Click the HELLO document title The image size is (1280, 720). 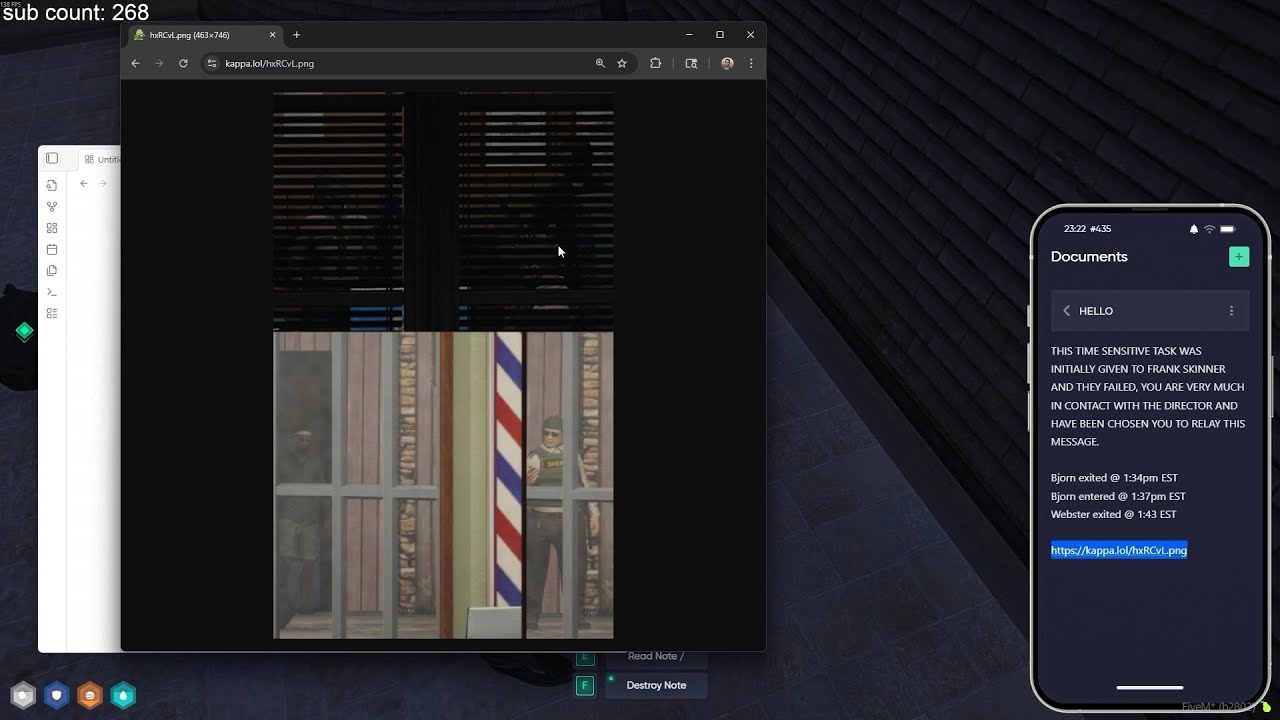pos(1096,311)
